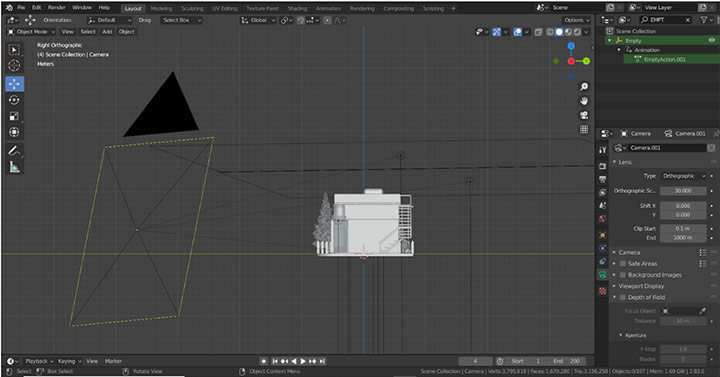The image size is (720, 377).
Task: Select the Measure ruler tool
Action: (x=14, y=167)
